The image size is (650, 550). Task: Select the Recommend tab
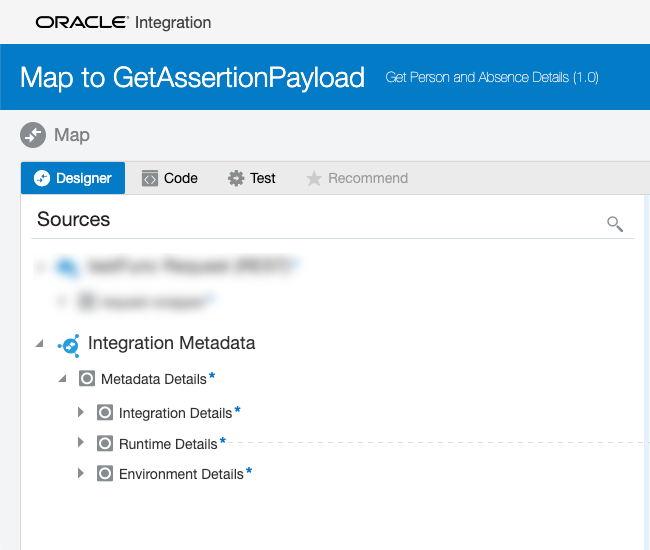pos(357,178)
